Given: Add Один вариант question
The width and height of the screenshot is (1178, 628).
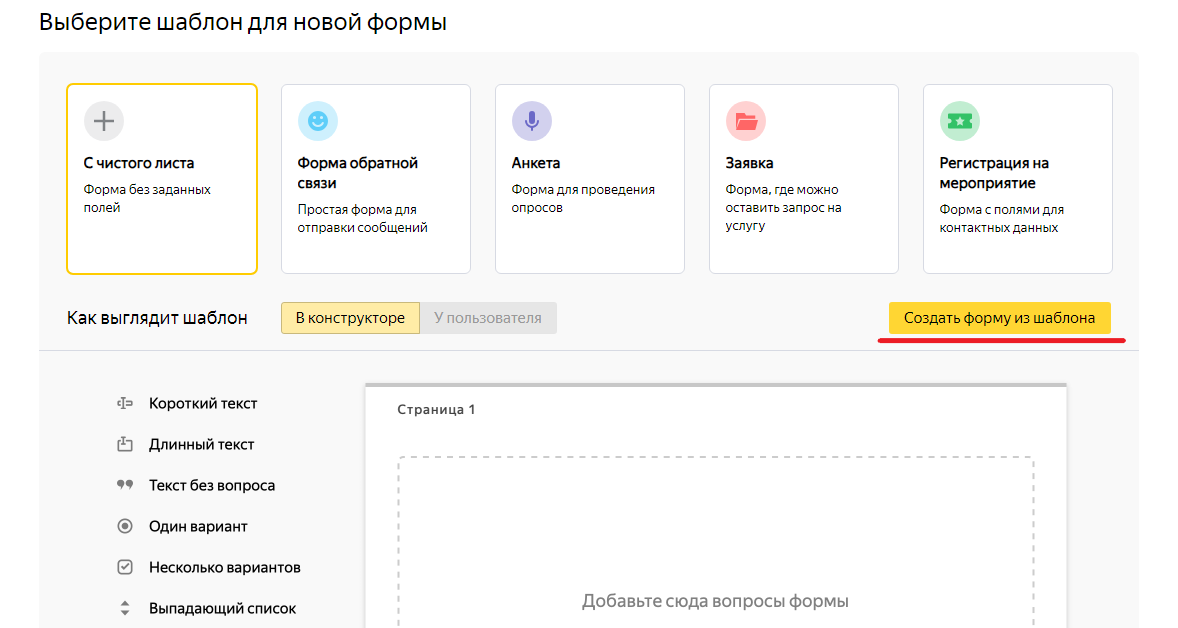Looking at the screenshot, I should (x=198, y=527).
